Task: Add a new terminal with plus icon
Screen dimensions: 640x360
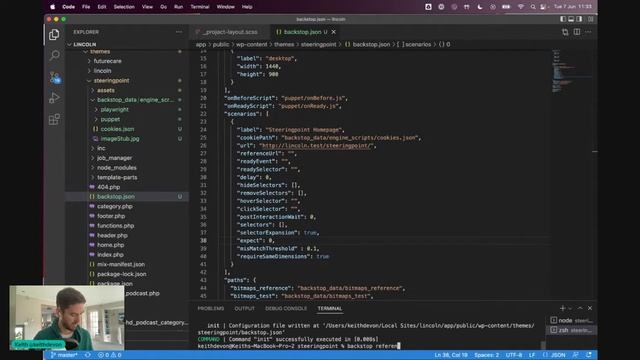Action: tap(562, 308)
